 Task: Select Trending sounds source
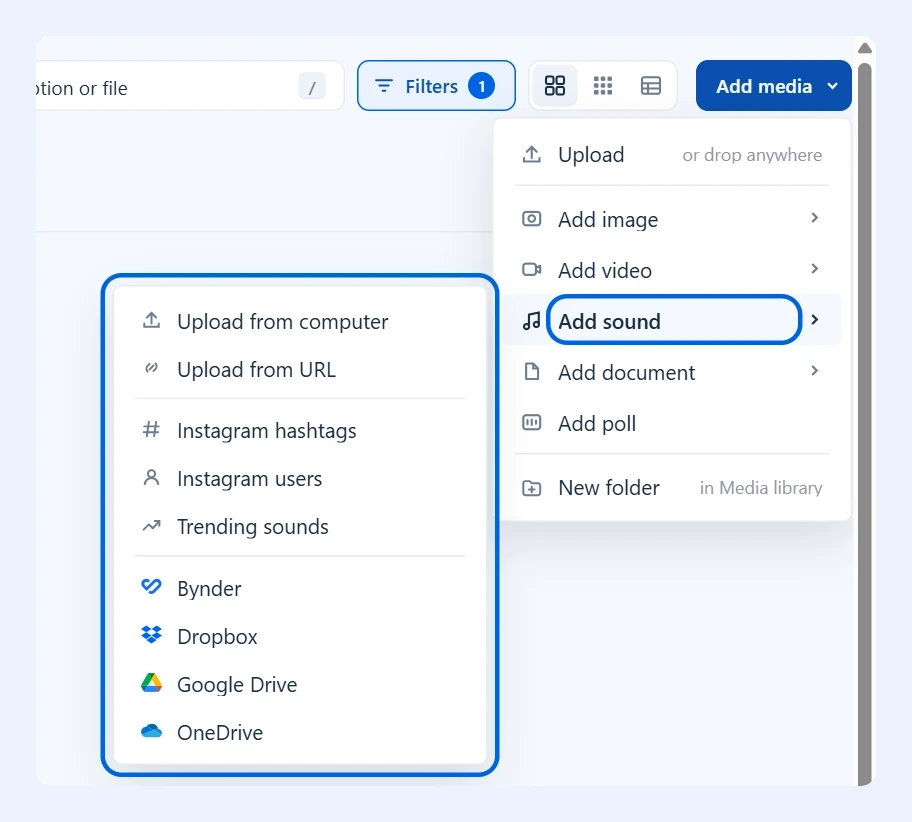pyautogui.click(x=300, y=526)
